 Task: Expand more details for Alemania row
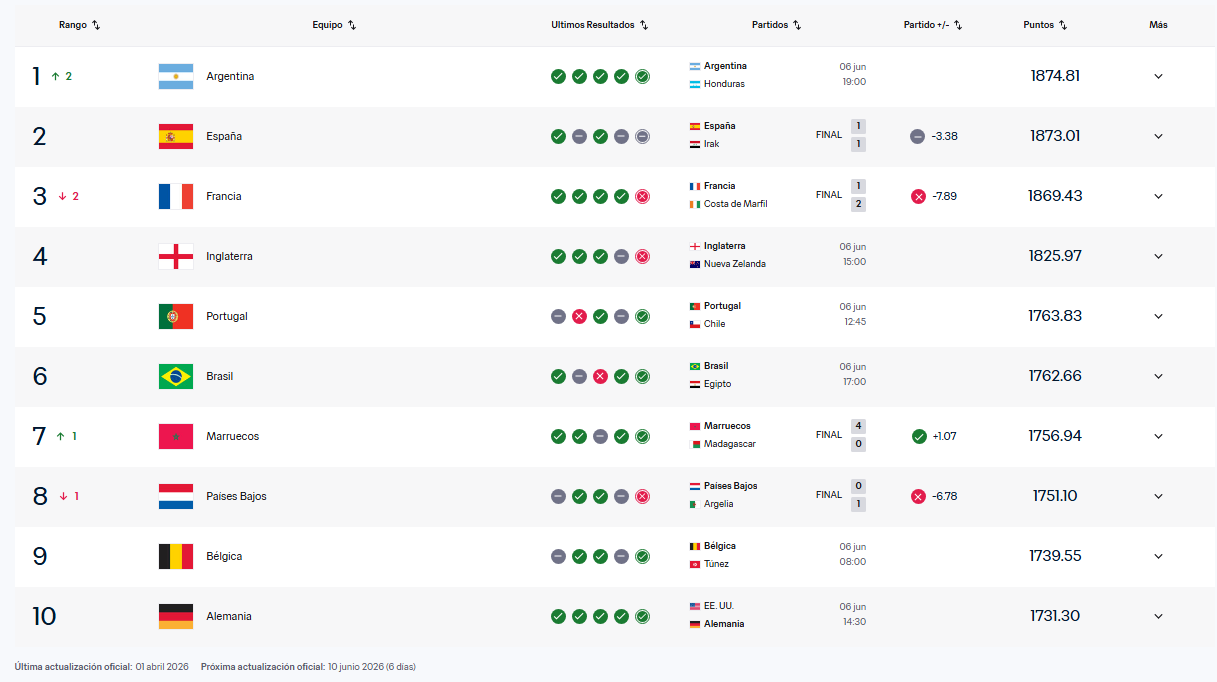[1158, 616]
